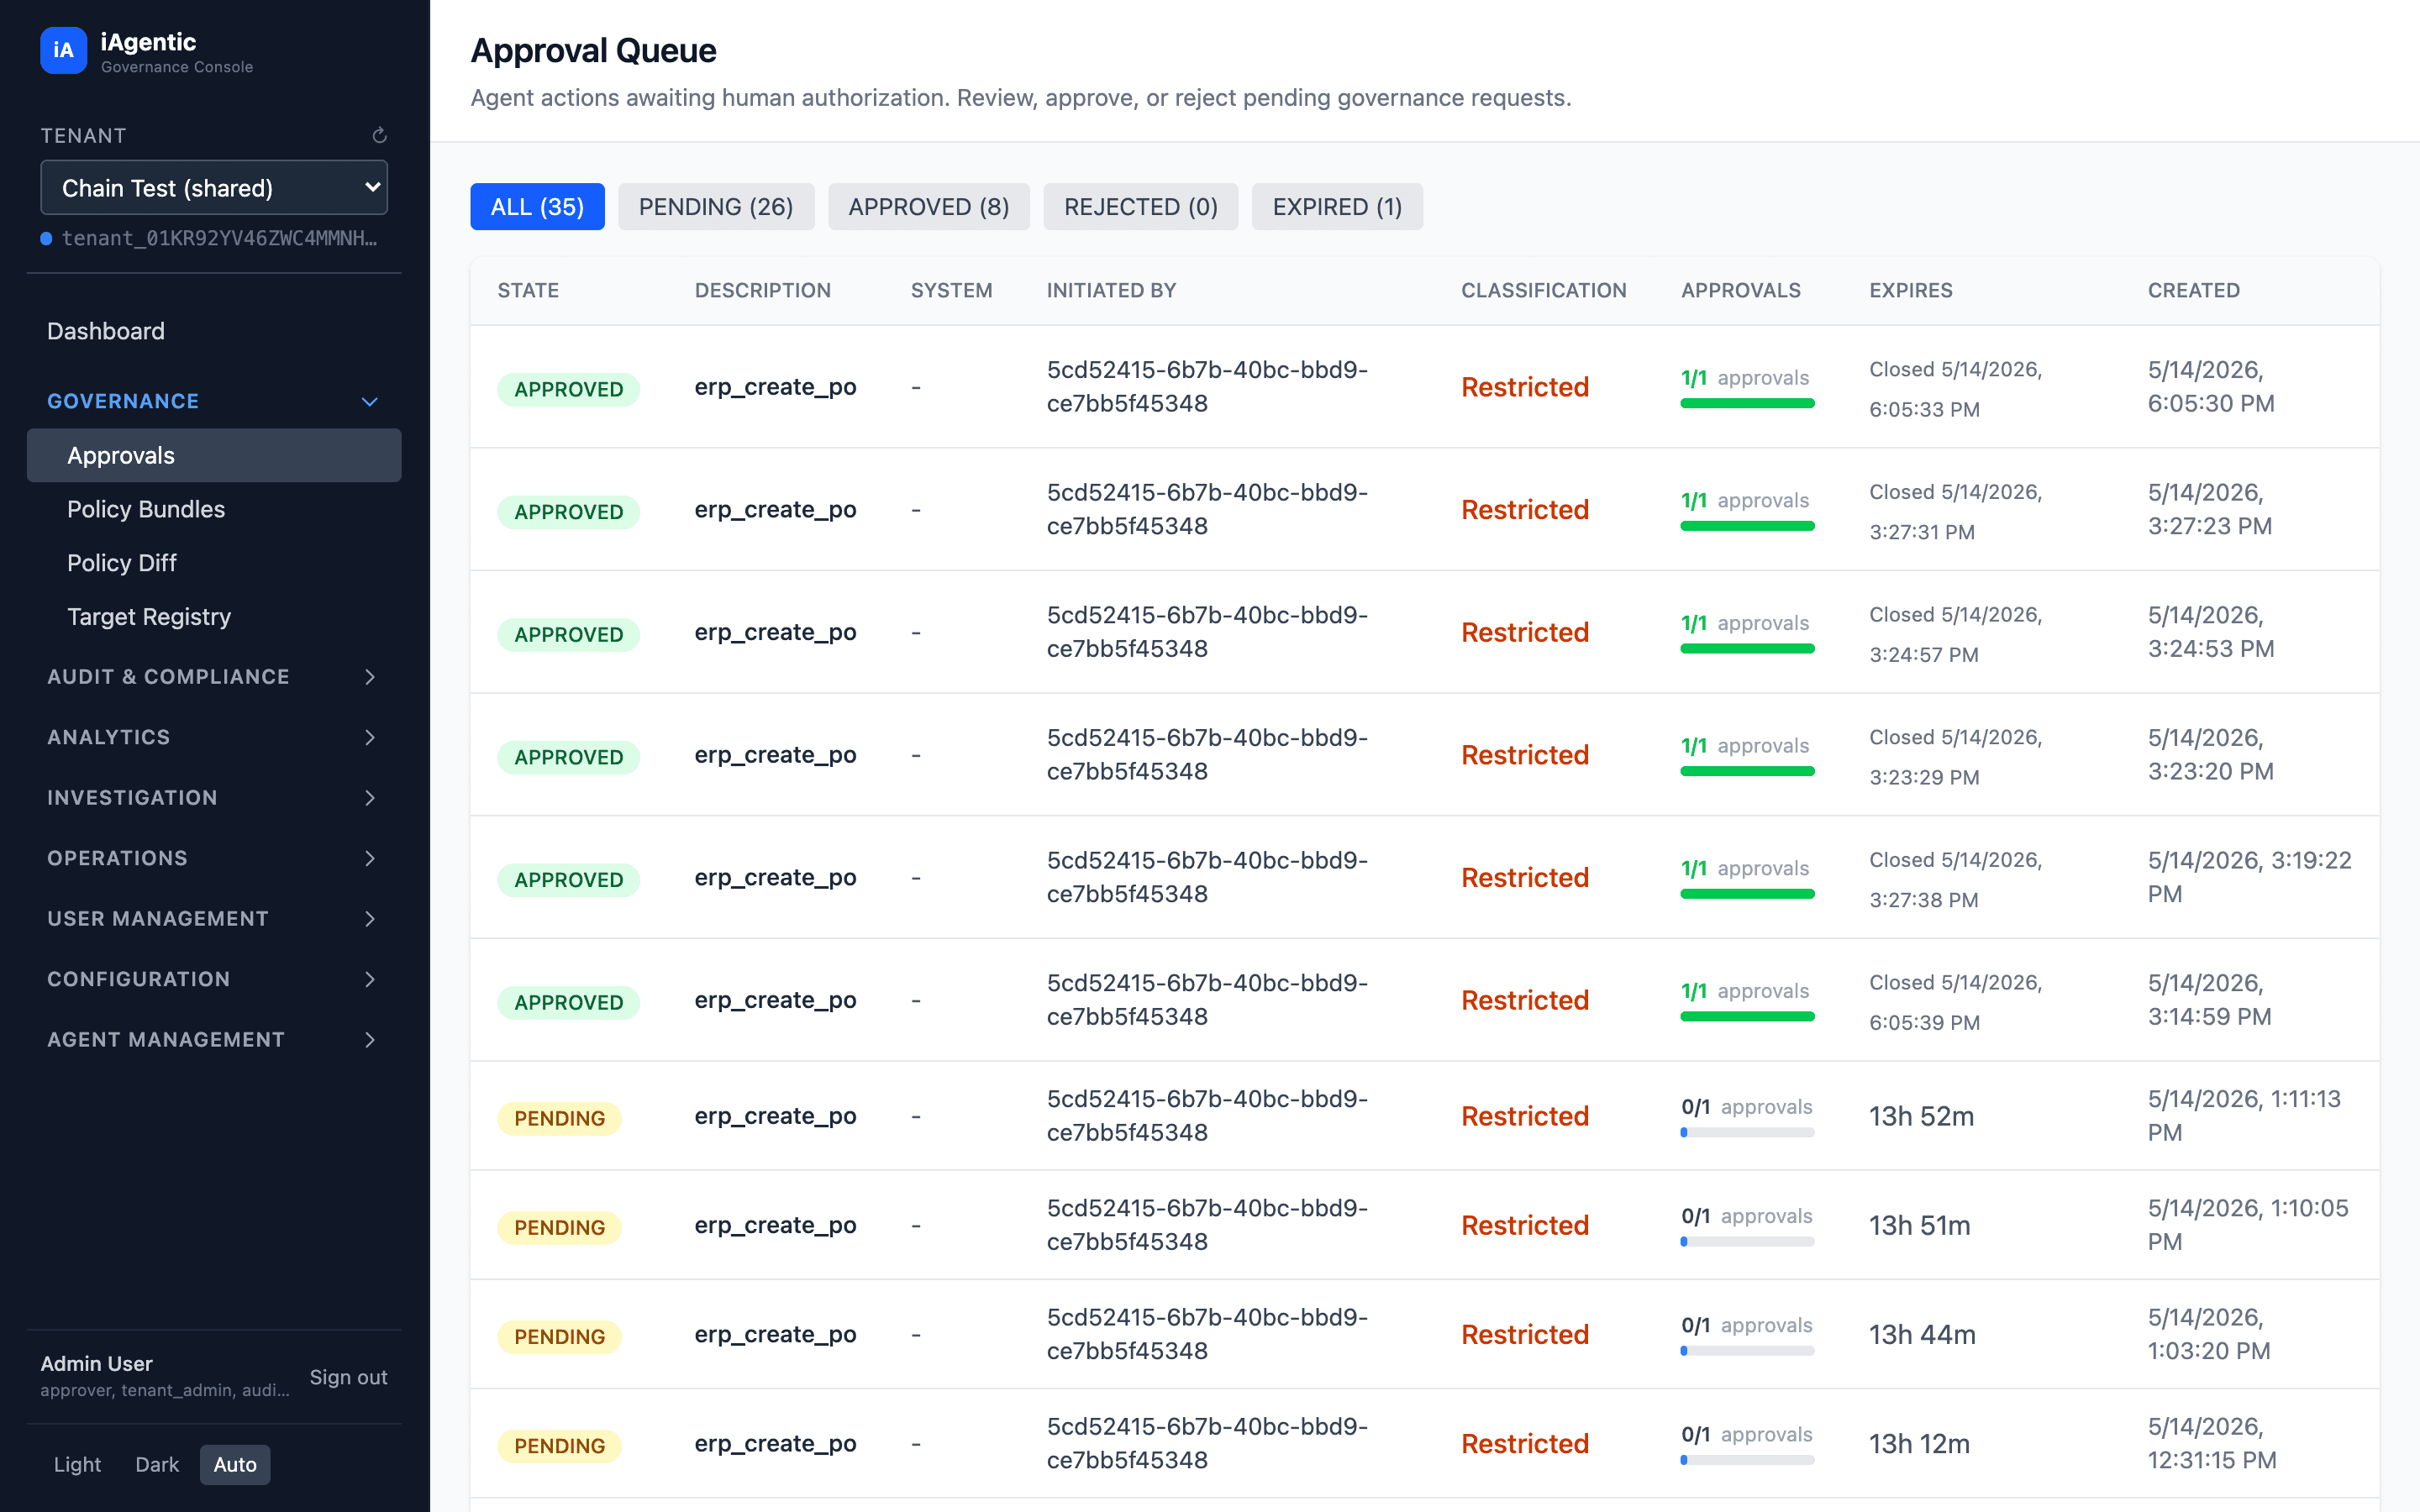This screenshot has height=1512, width=2420.
Task: Click PENDING badge for 1:11:13 PM request
Action: [x=559, y=1118]
